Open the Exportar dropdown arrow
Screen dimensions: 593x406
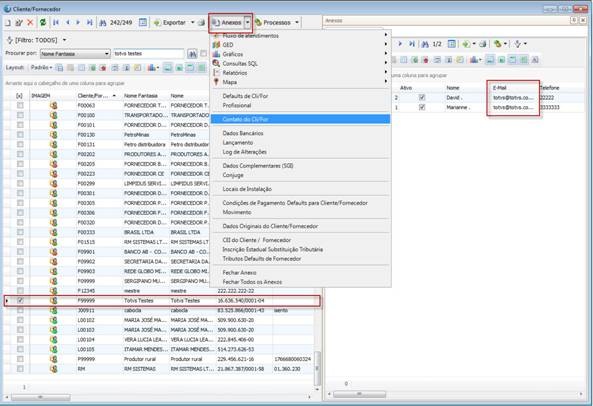point(192,23)
